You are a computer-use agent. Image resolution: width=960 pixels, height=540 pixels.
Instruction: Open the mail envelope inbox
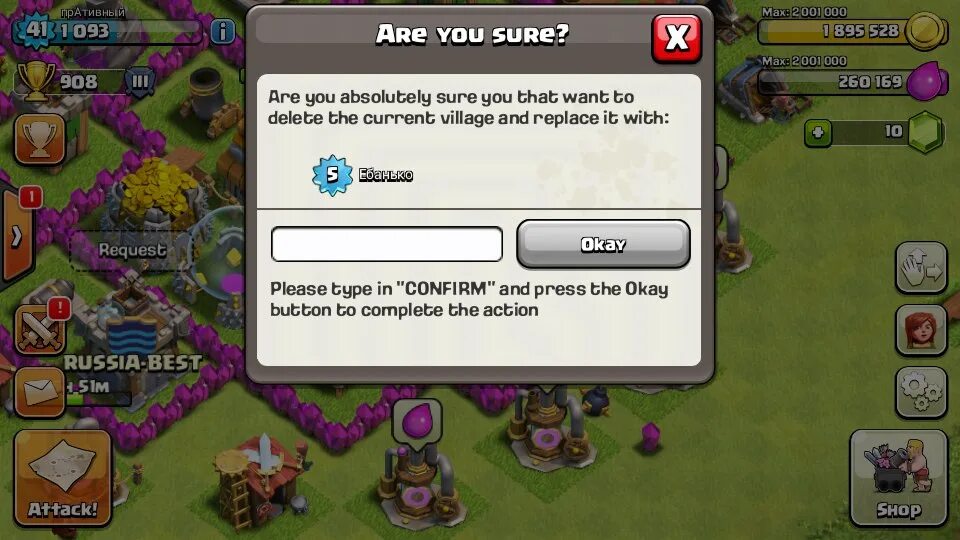pos(40,392)
